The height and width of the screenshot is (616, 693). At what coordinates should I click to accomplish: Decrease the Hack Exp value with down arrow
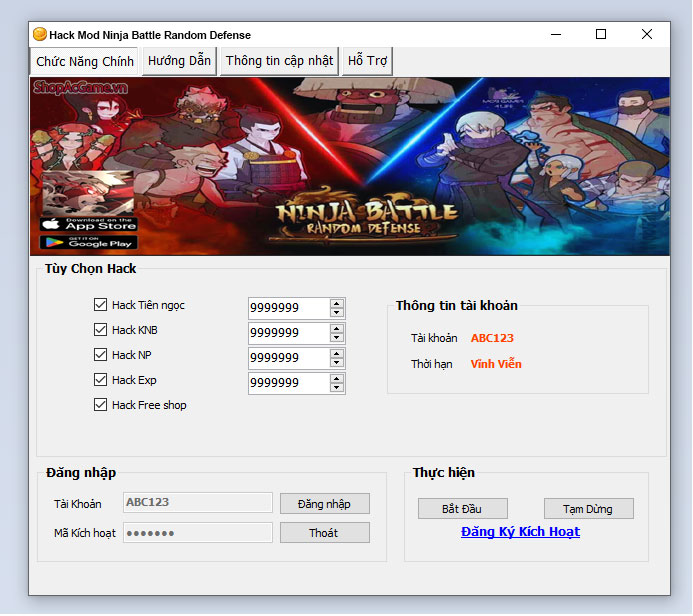click(x=337, y=388)
